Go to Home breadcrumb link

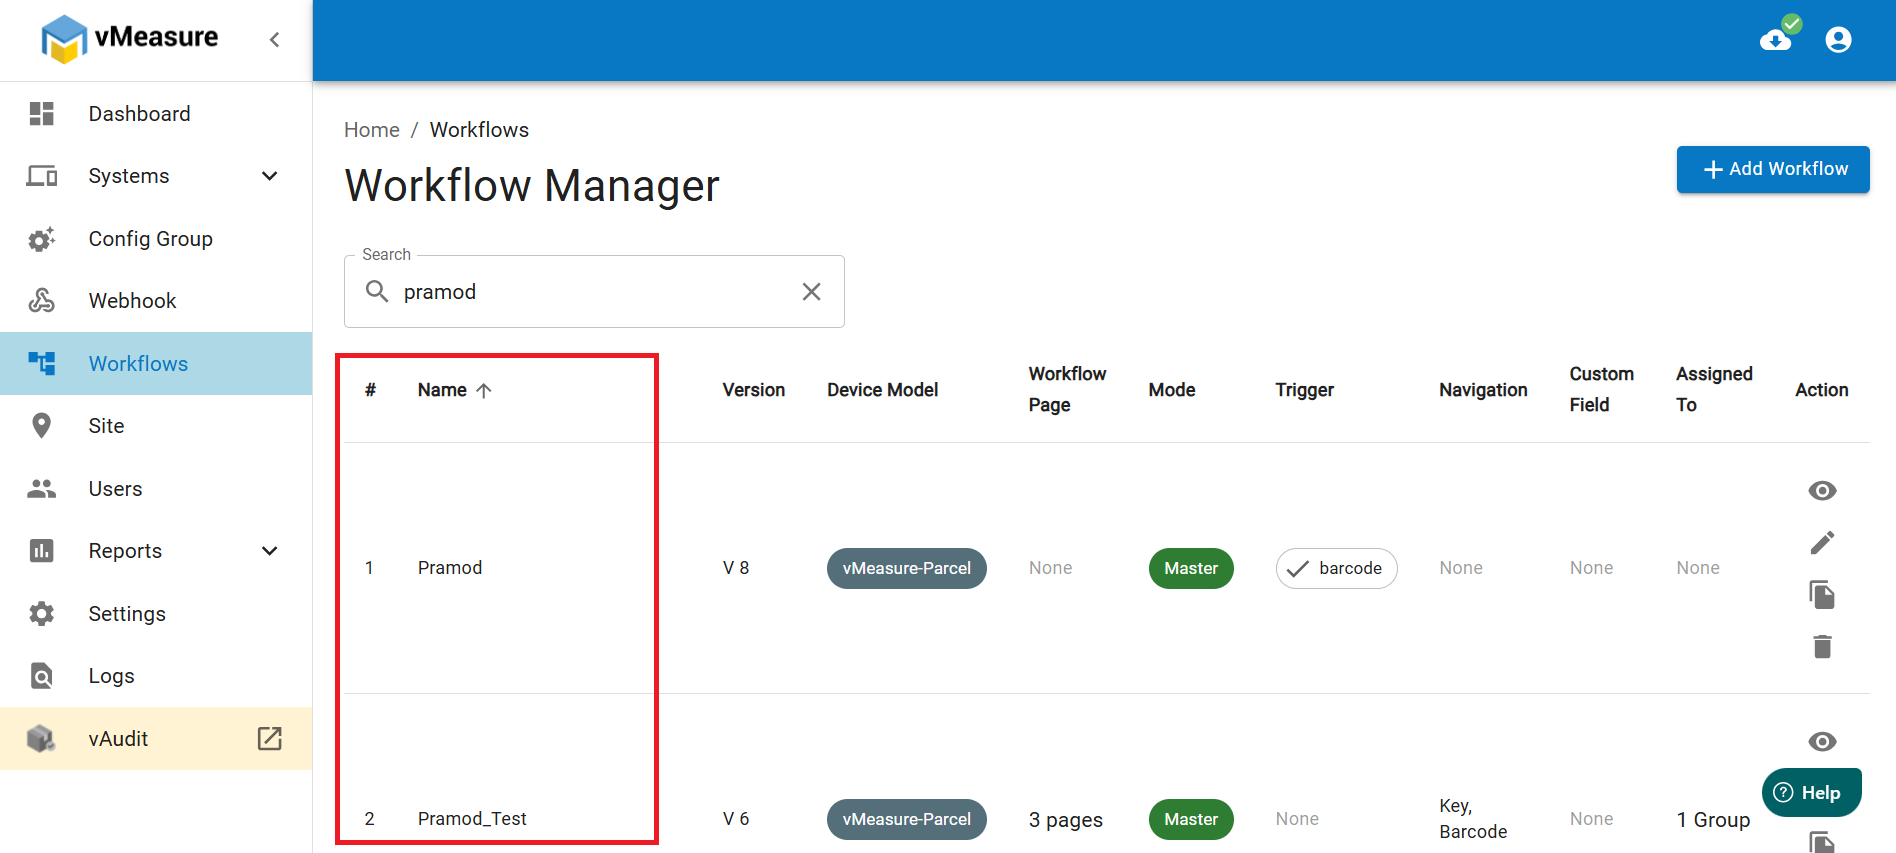(371, 130)
